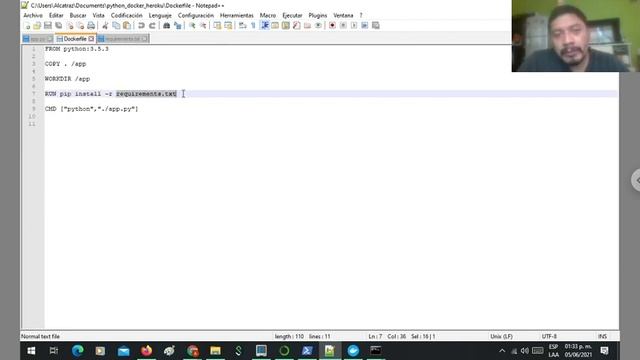Open Microsoft Edge from the taskbar
Screen dimensions: 640x360
[78, 351]
